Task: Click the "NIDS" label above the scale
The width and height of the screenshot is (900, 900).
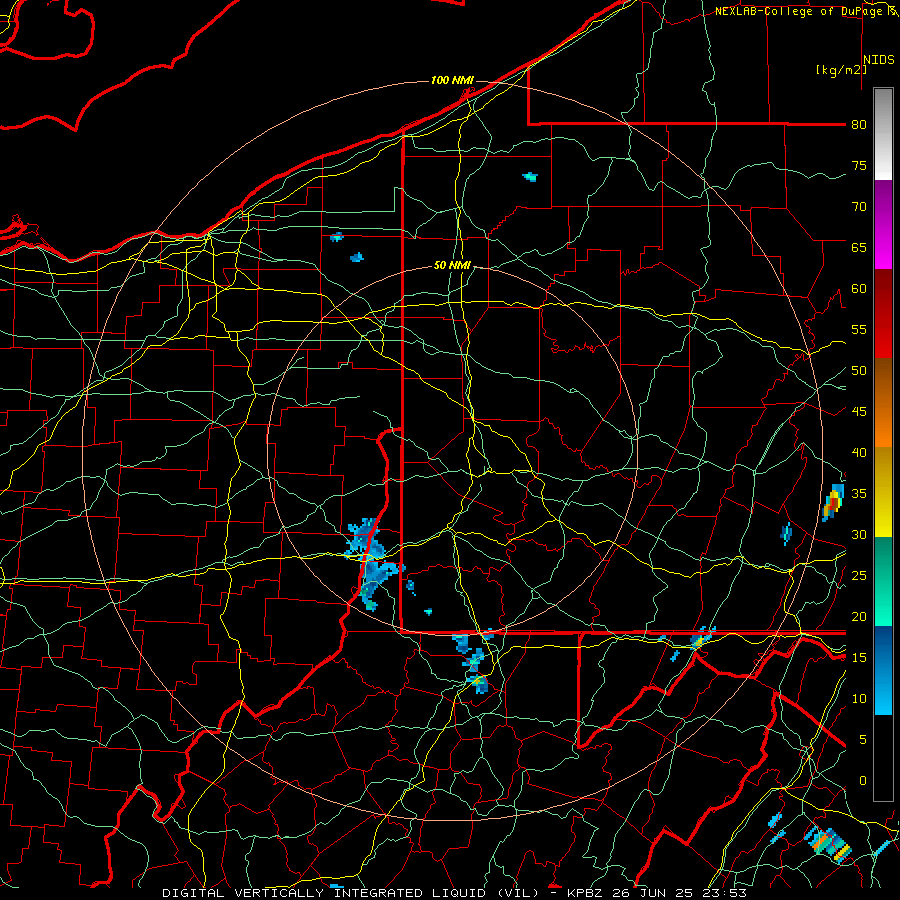Action: (879, 60)
